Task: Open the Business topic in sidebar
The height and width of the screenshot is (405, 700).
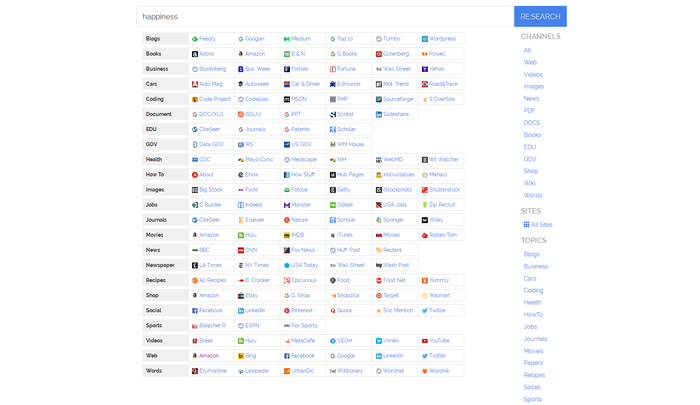Action: pyautogui.click(x=536, y=267)
